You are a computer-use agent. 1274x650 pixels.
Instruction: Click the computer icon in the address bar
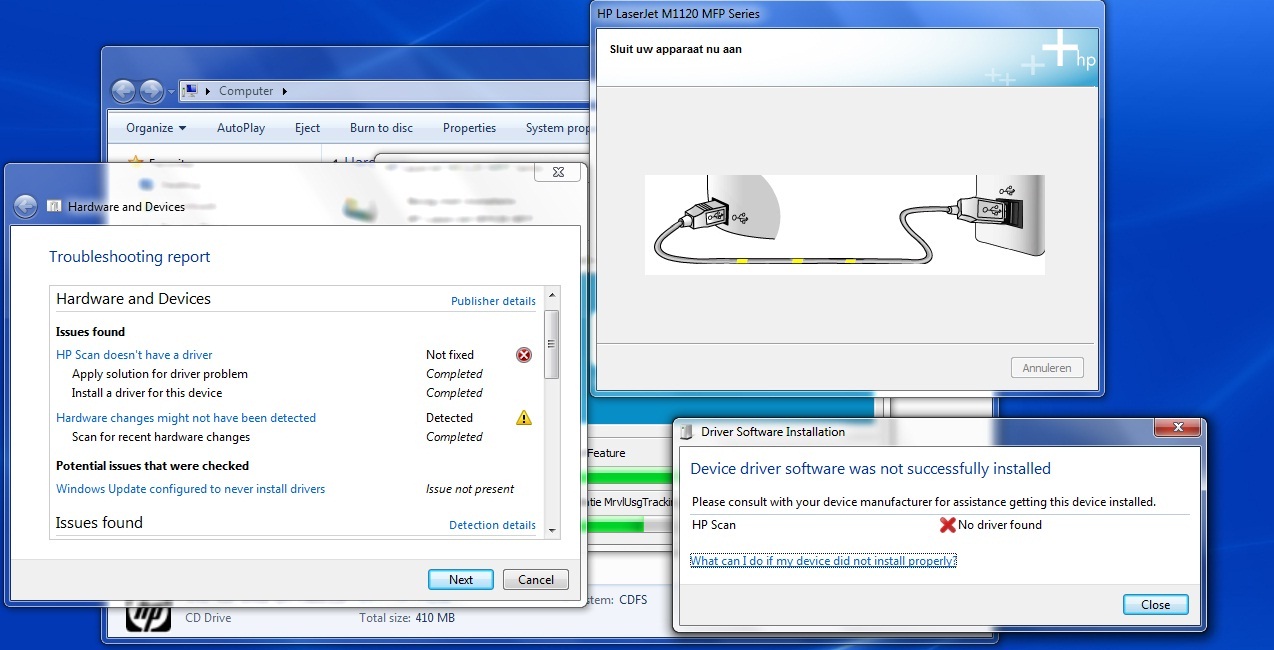coord(190,91)
